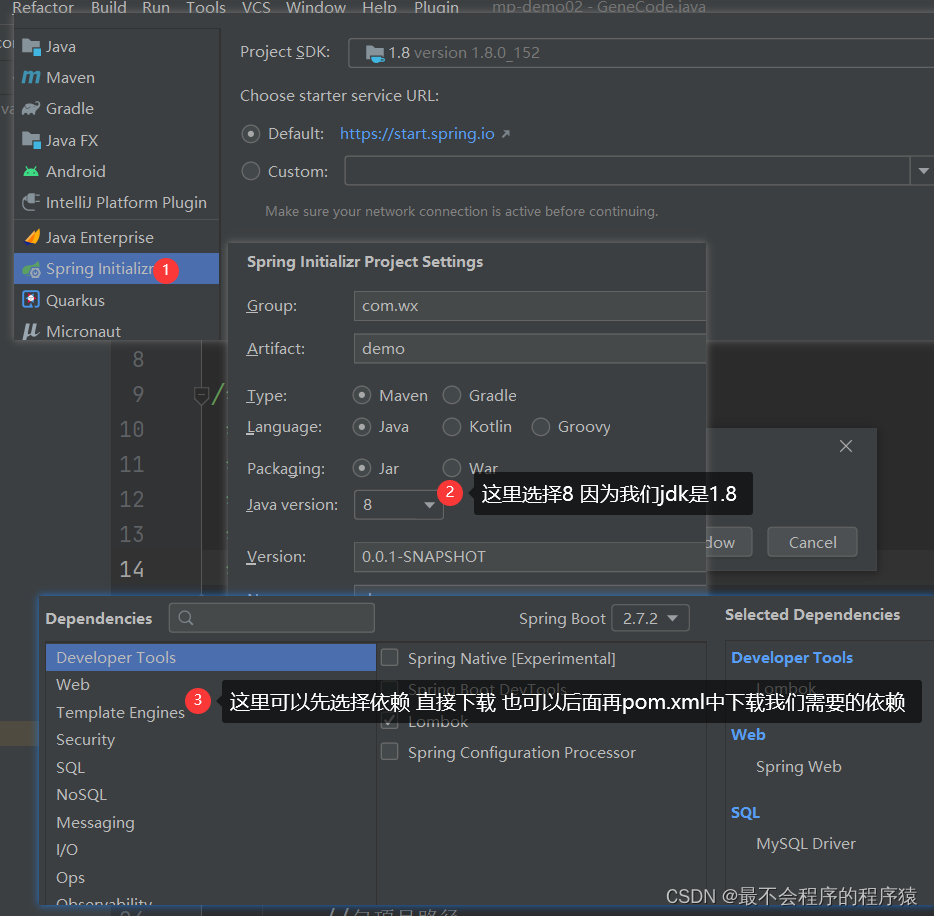The width and height of the screenshot is (934, 916).
Task: Click into the Group field
Action: click(530, 306)
